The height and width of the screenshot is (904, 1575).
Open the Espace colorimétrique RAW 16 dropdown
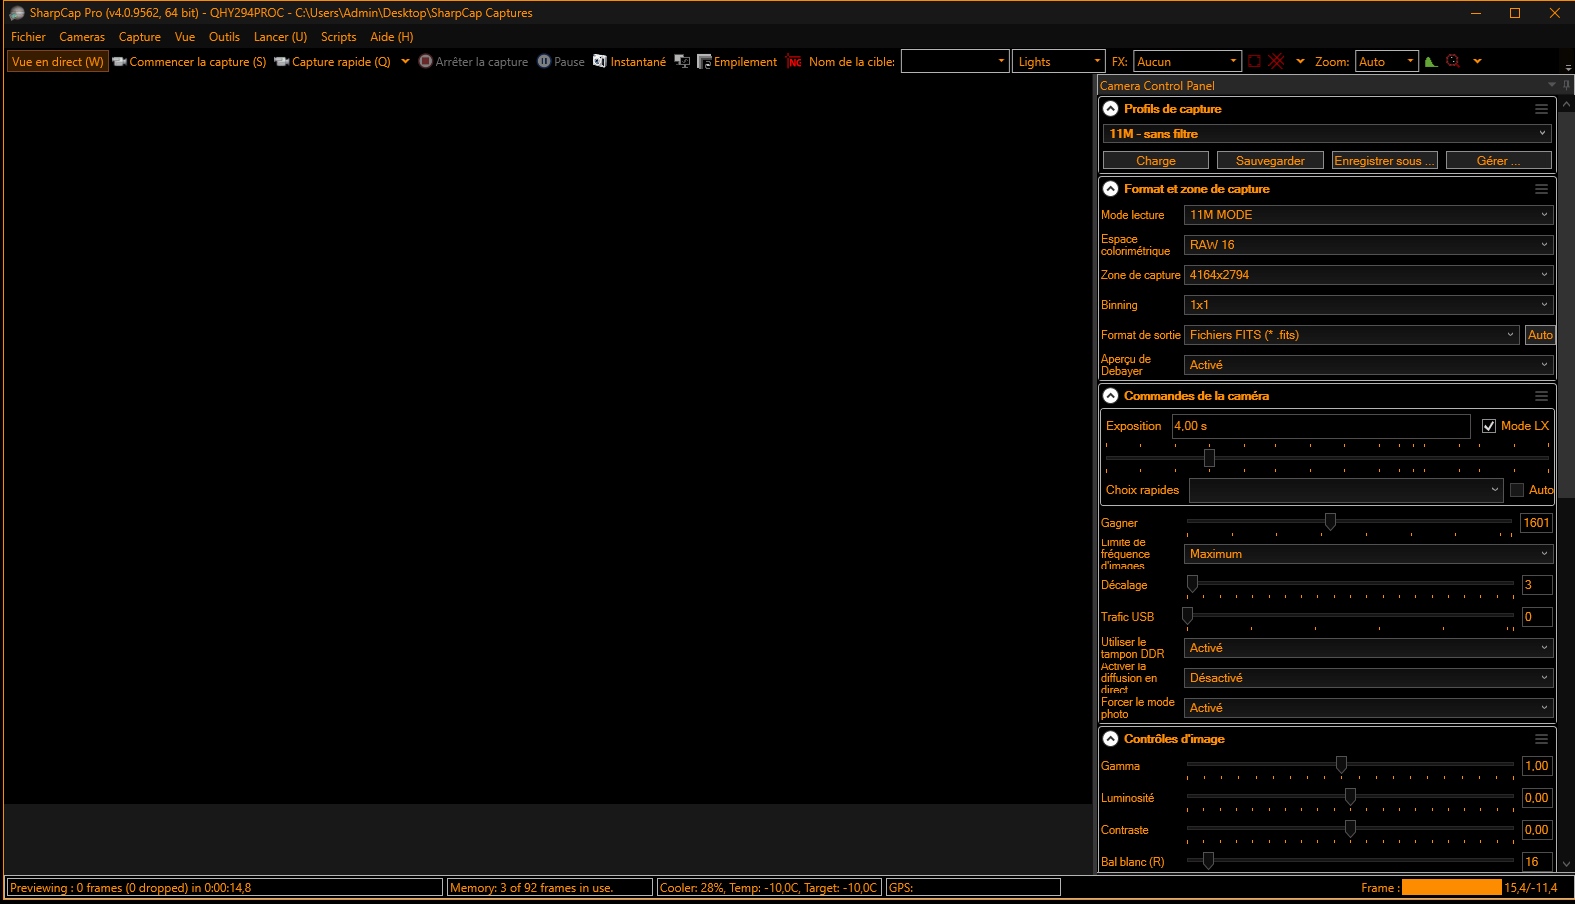click(x=1367, y=245)
